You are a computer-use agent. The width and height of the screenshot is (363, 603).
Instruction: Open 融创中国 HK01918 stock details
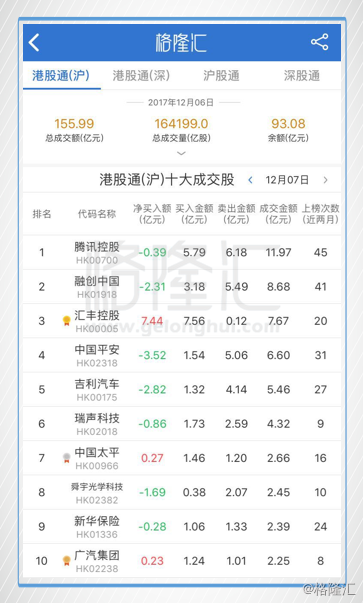182,287
